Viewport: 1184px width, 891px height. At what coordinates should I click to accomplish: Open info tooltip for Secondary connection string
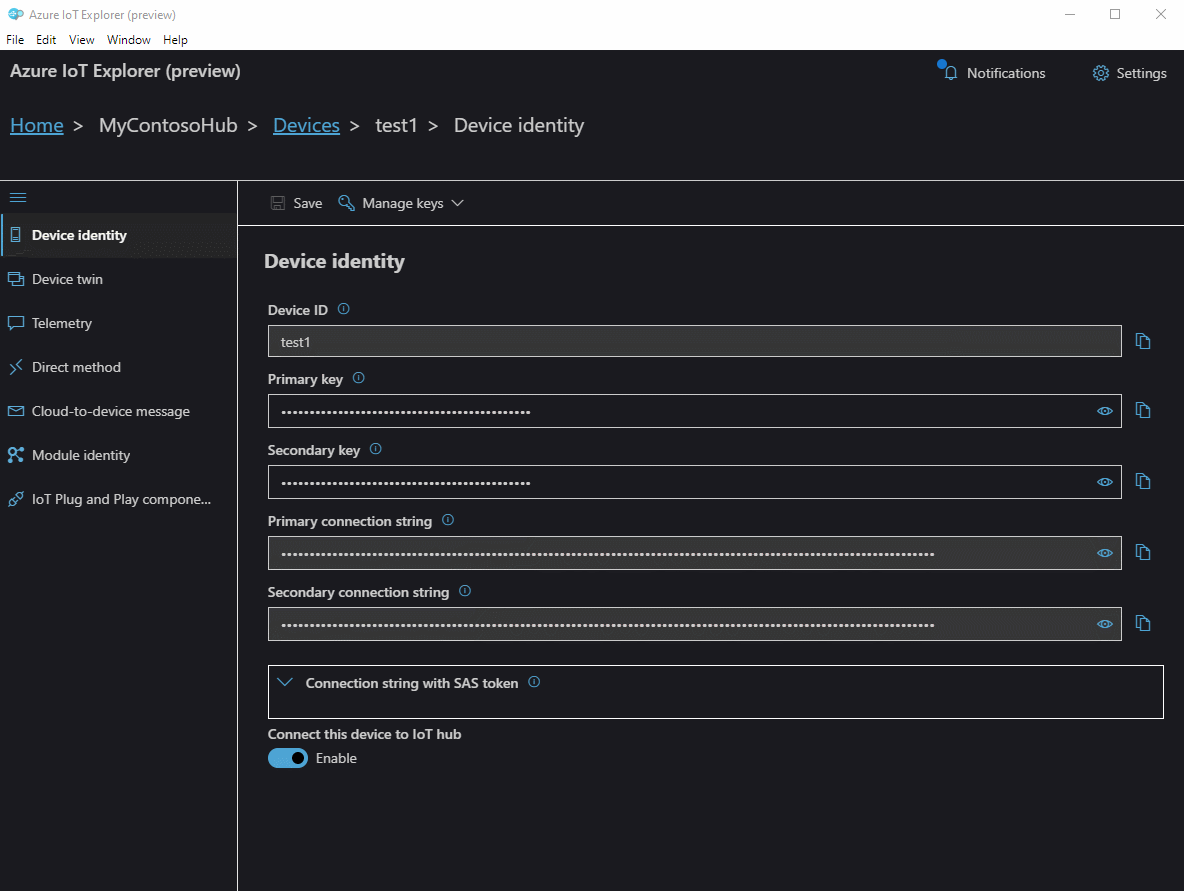(465, 591)
